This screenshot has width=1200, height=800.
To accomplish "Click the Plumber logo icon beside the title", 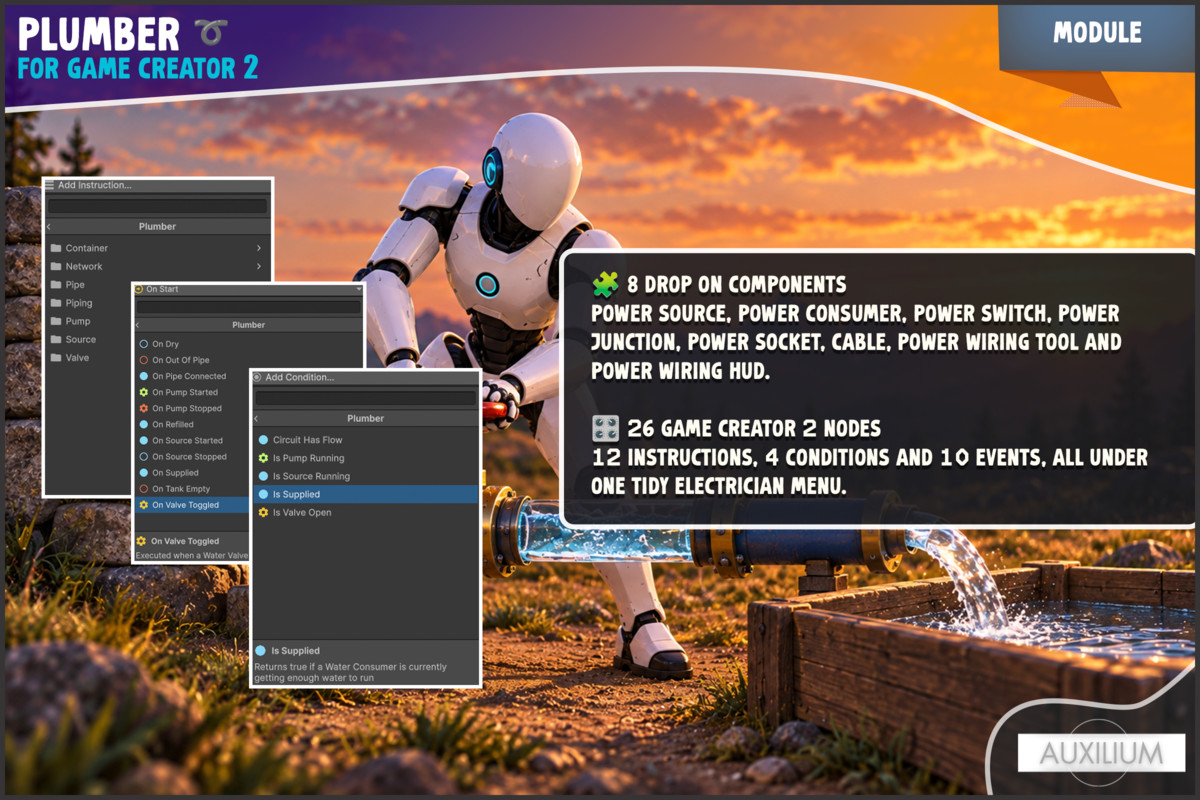I will pos(212,34).
